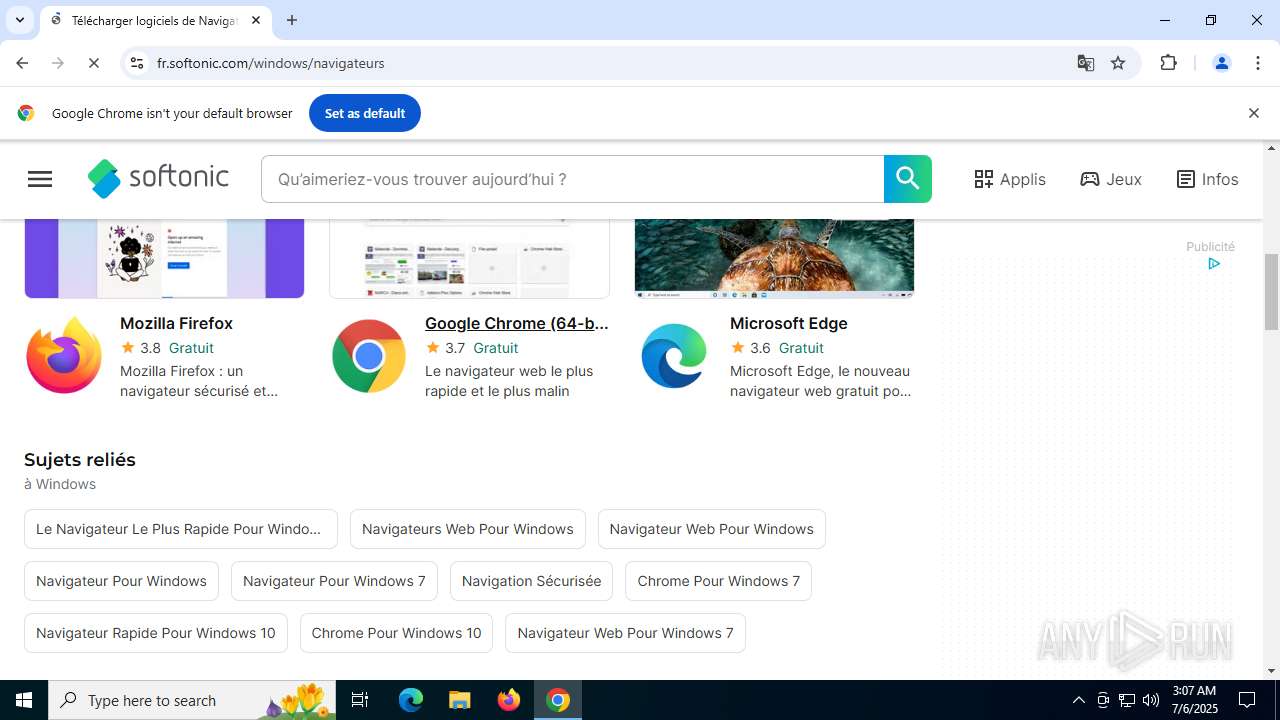Select the 'Chrome Pour Windows 10' tag
This screenshot has width=1280, height=720.
tap(396, 633)
